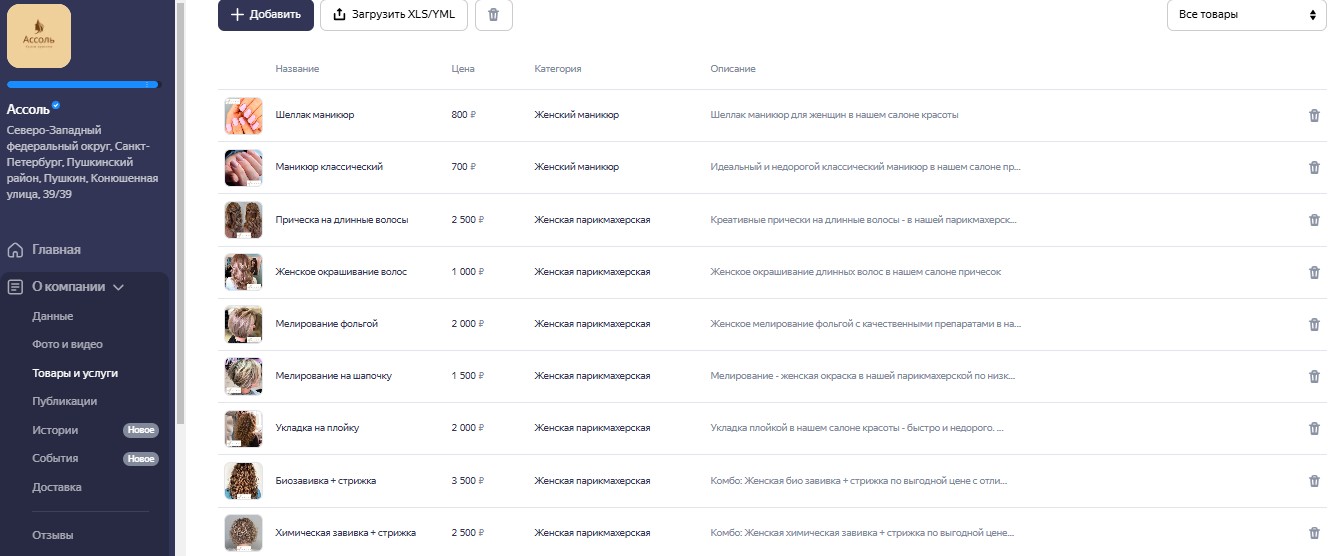This screenshot has width=1340, height=556.
Task: Click the Главная home icon in sidebar
Action: click(15, 250)
